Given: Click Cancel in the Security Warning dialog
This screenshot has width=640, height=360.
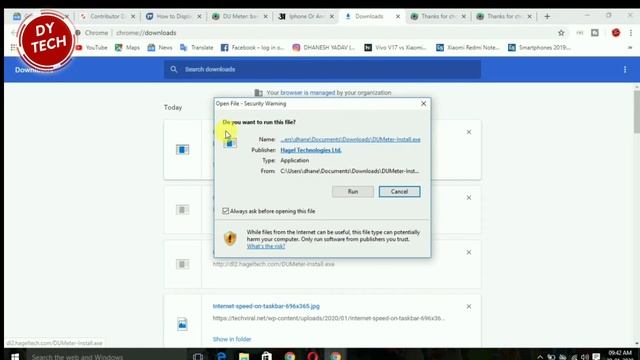Looking at the screenshot, I should (399, 191).
